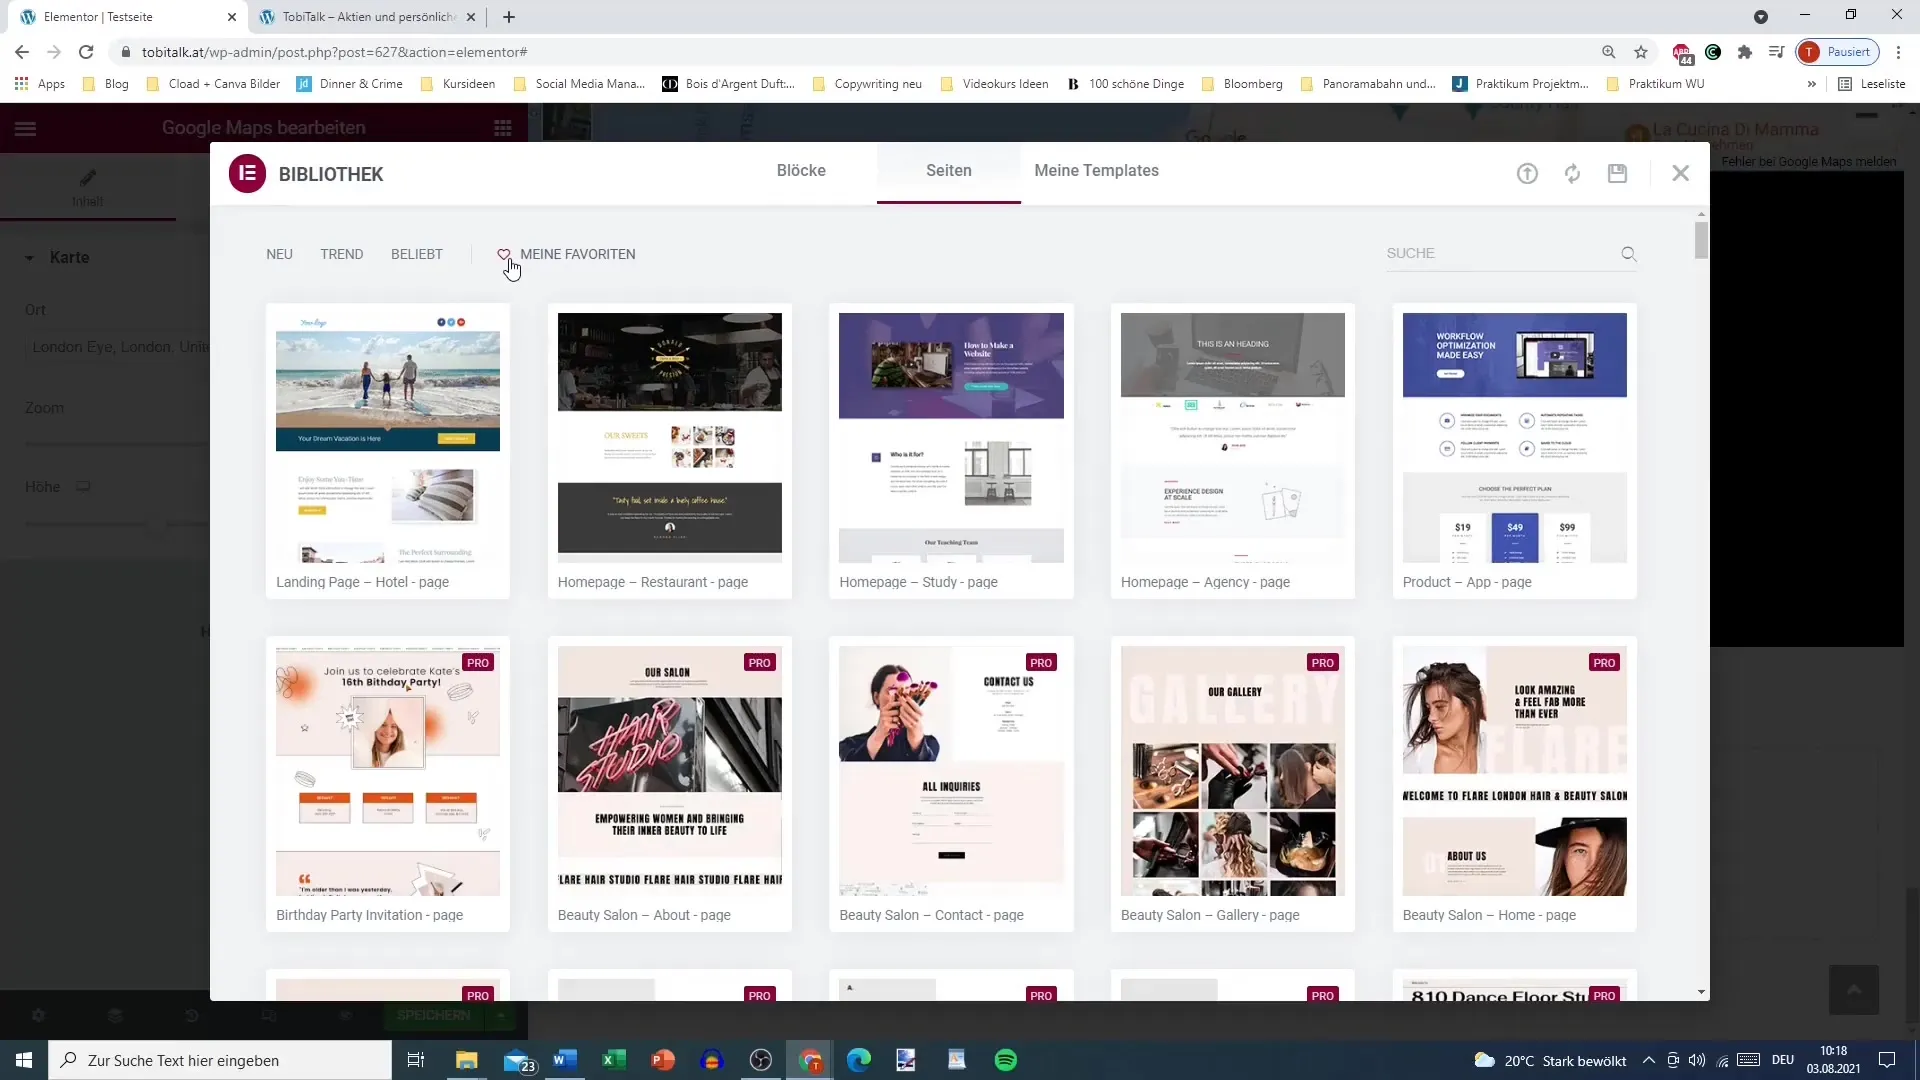1920x1080 pixels.
Task: Click the Pausiert profile button
Action: [1837, 52]
